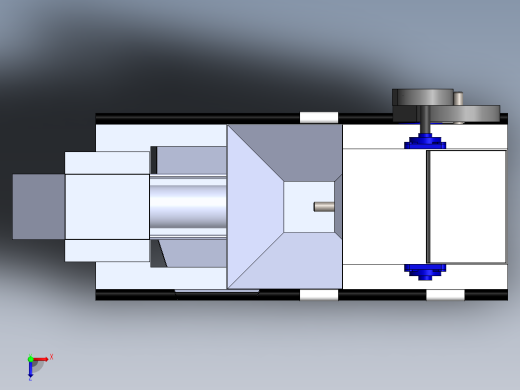The width and height of the screenshot is (520, 390).
Task: Click the green Y axis dot of the triad
Action: click(30, 359)
